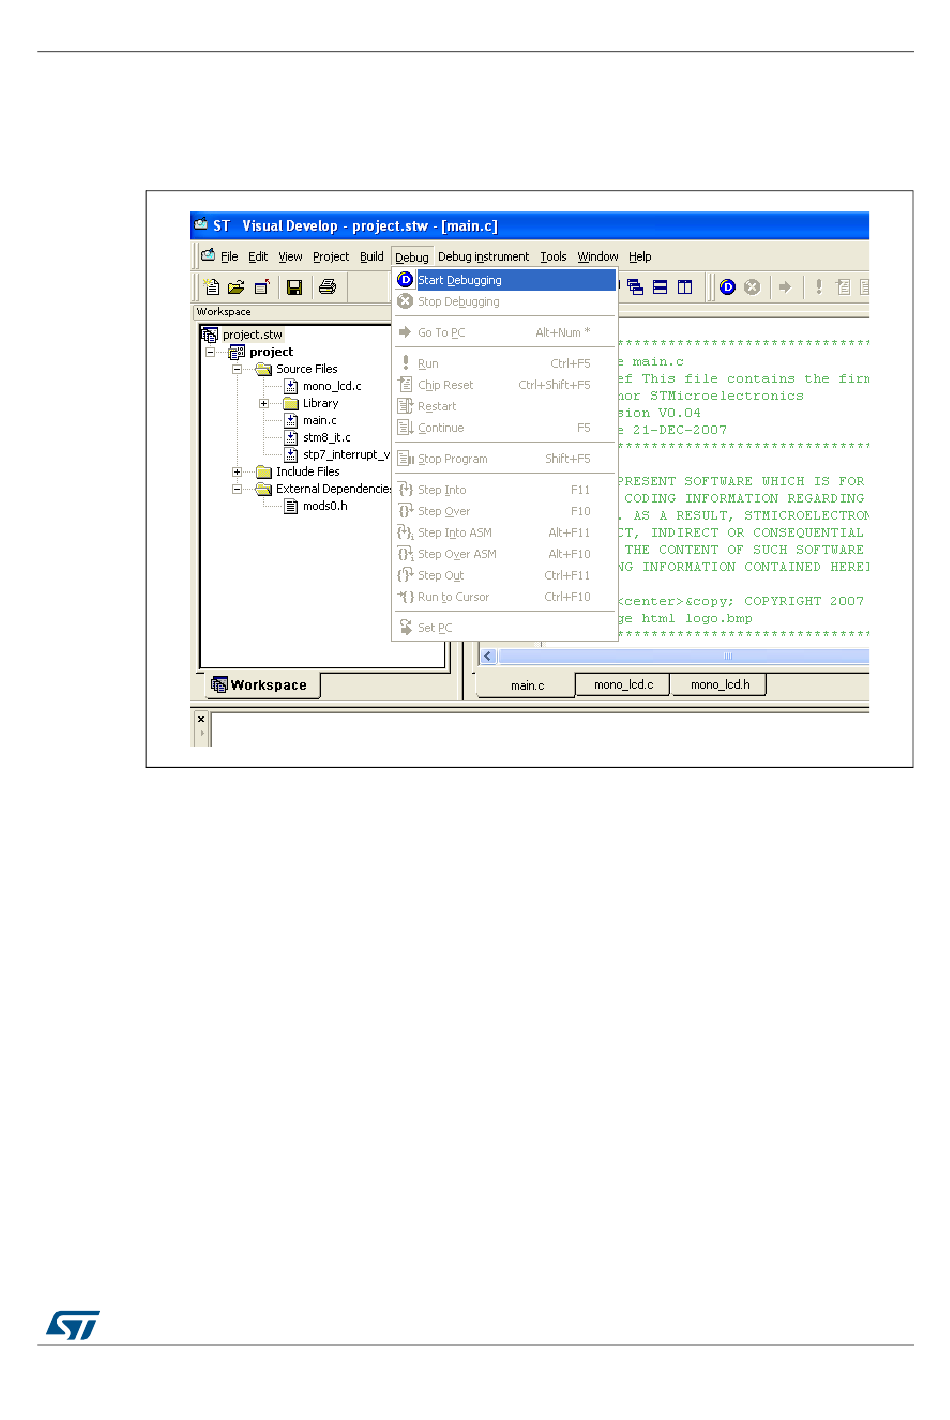Image resolution: width=950 pixels, height=1420 pixels.
Task: Click the Chip Reset toolbar icon
Action: 843,287
